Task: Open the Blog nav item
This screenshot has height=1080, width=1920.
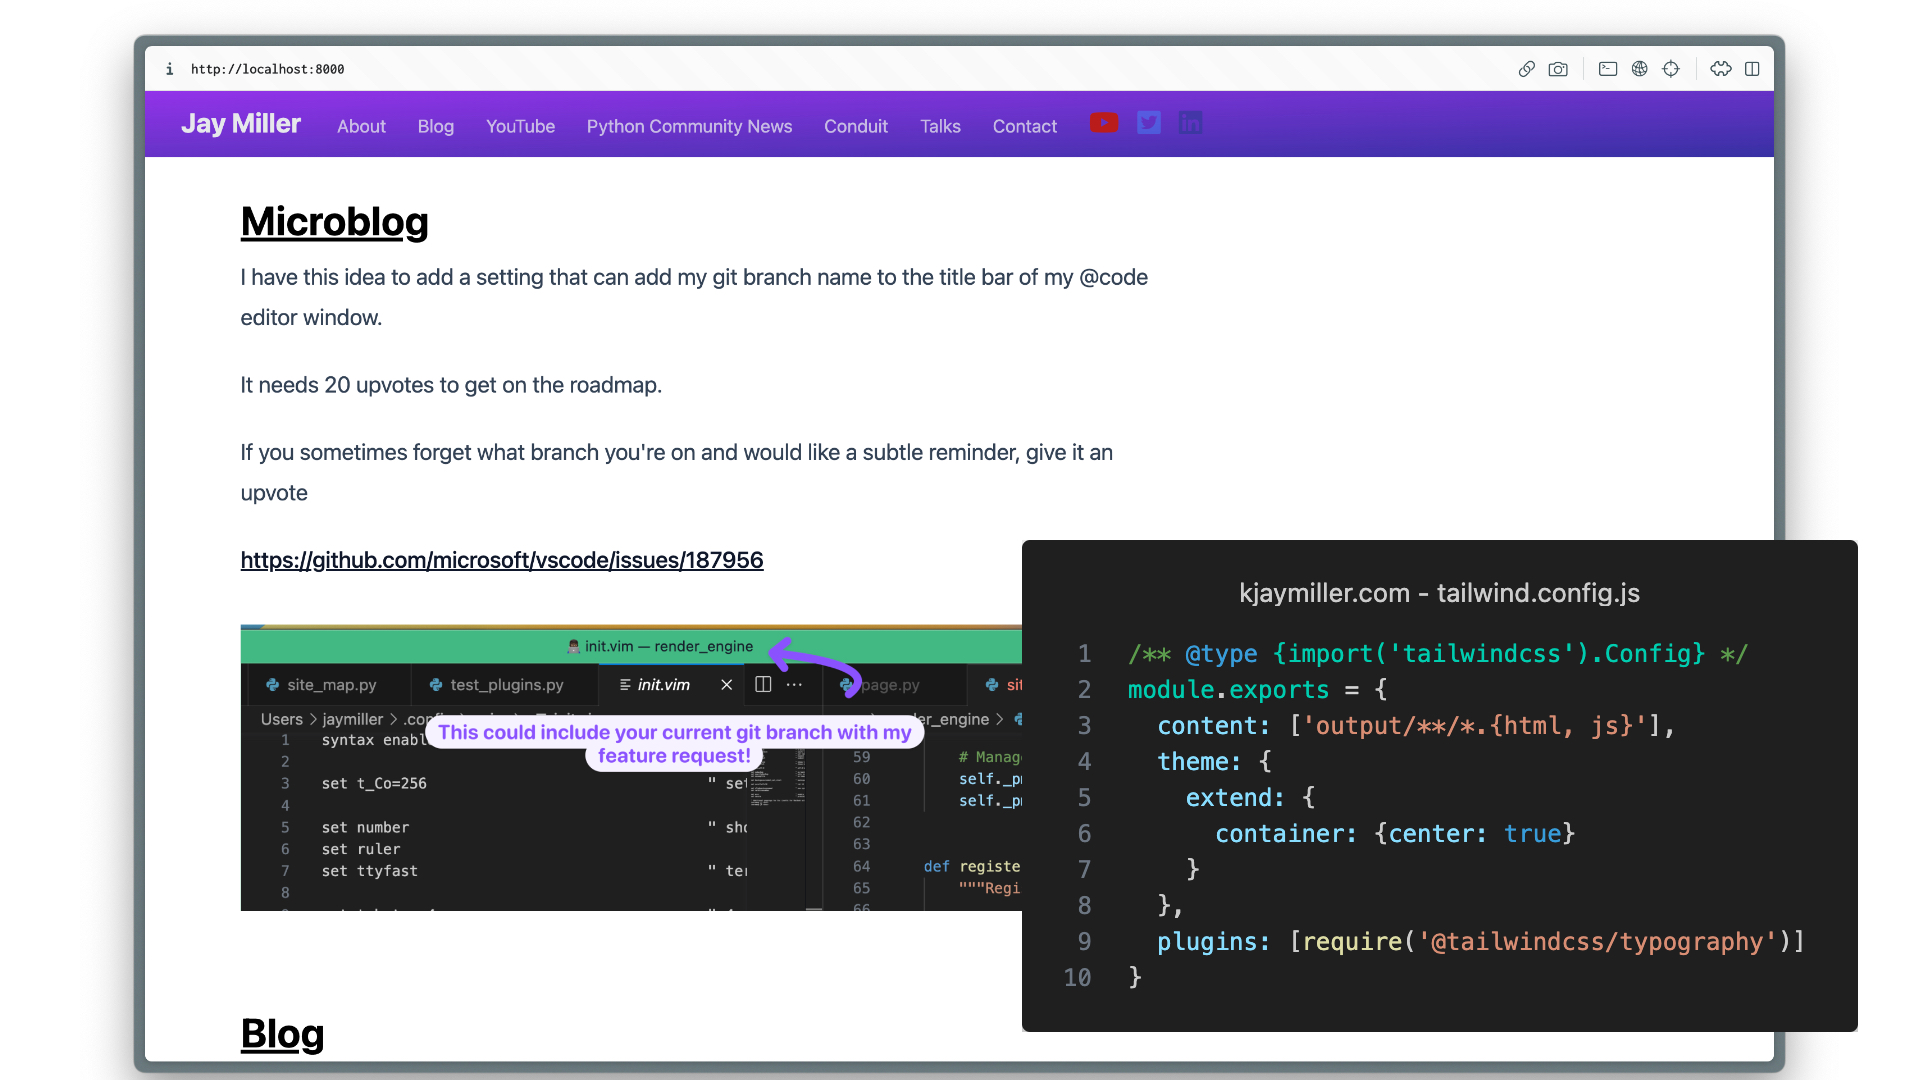Action: pos(436,126)
